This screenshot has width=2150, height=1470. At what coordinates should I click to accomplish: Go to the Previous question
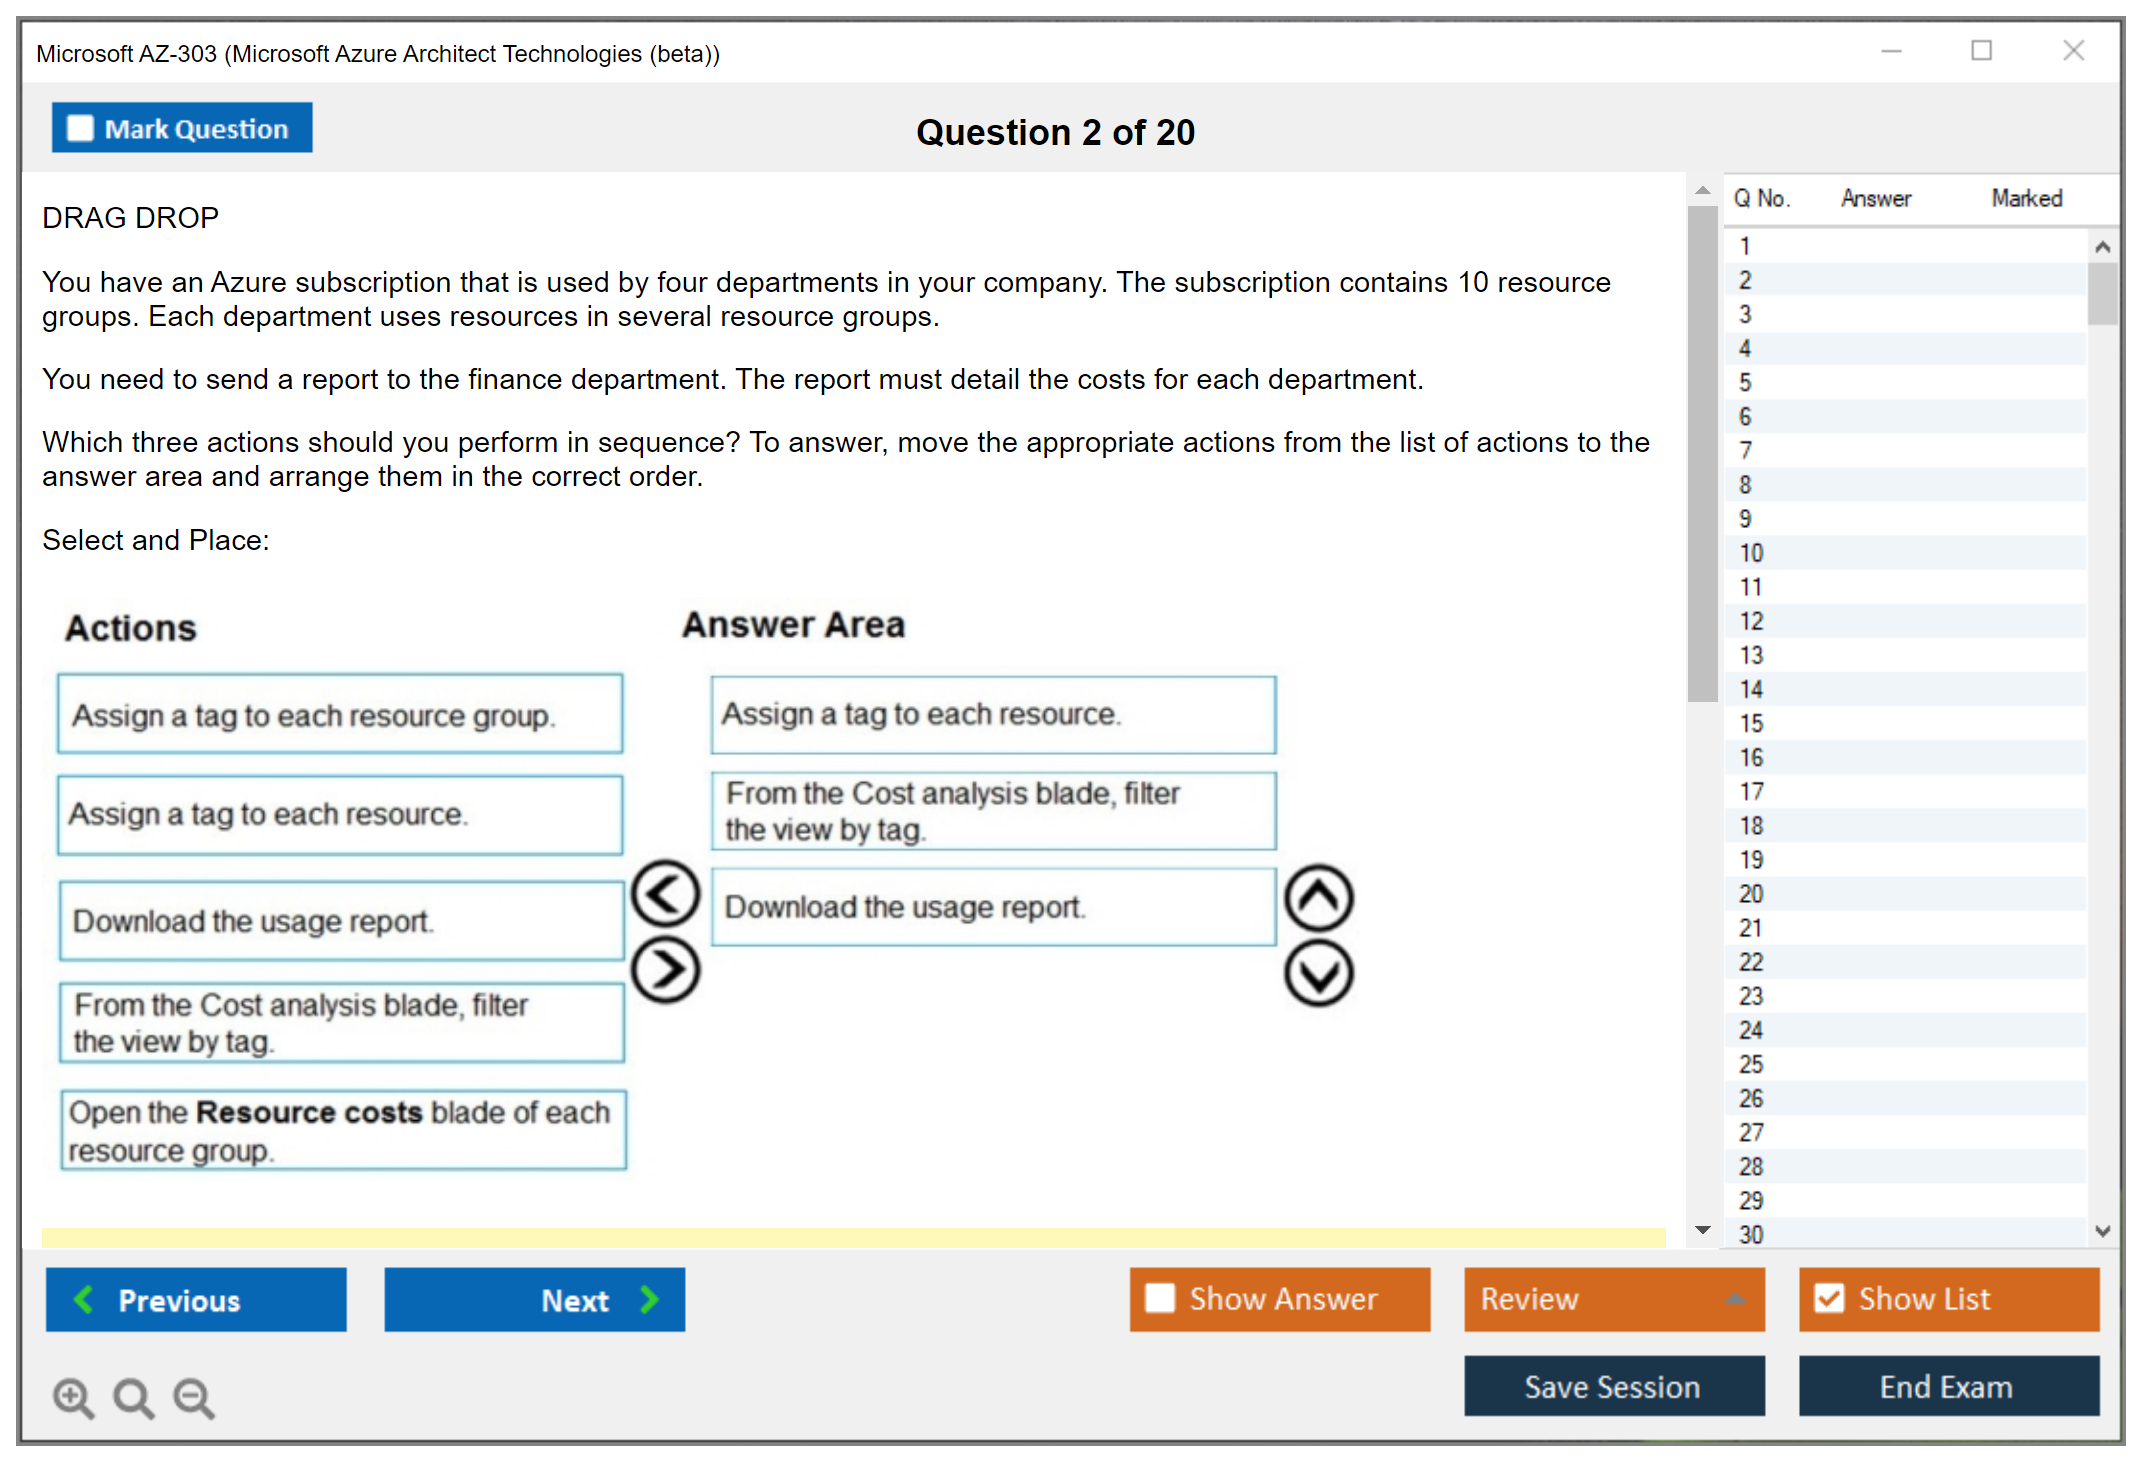pos(196,1299)
